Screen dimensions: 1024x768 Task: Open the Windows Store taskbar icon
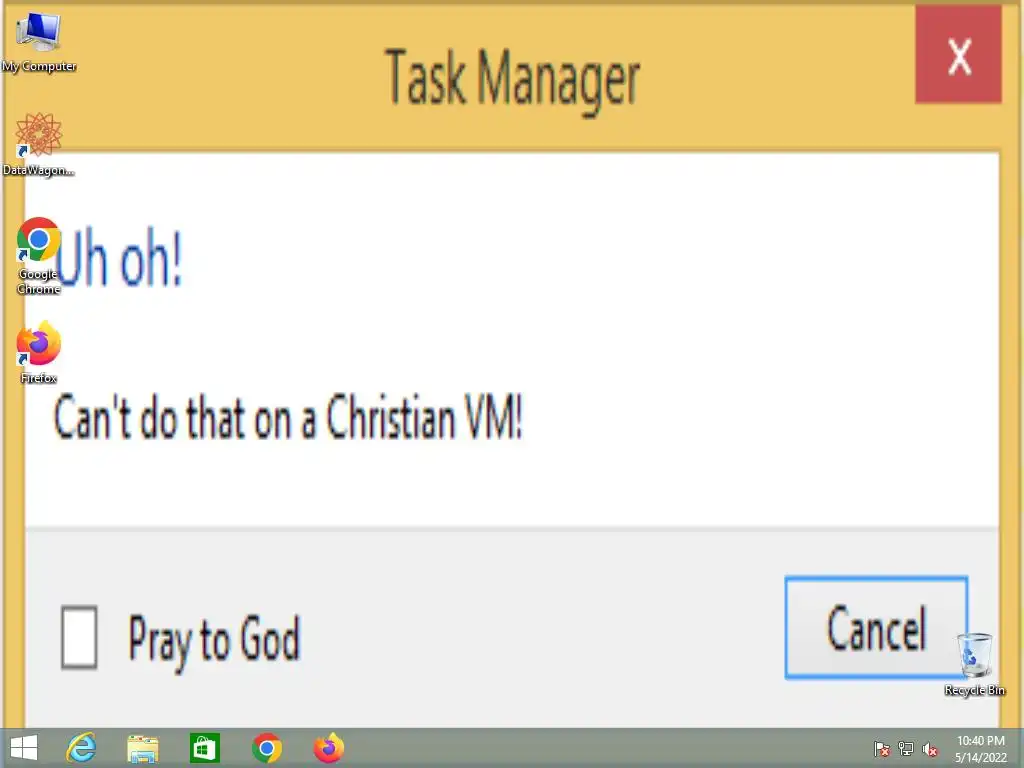204,748
